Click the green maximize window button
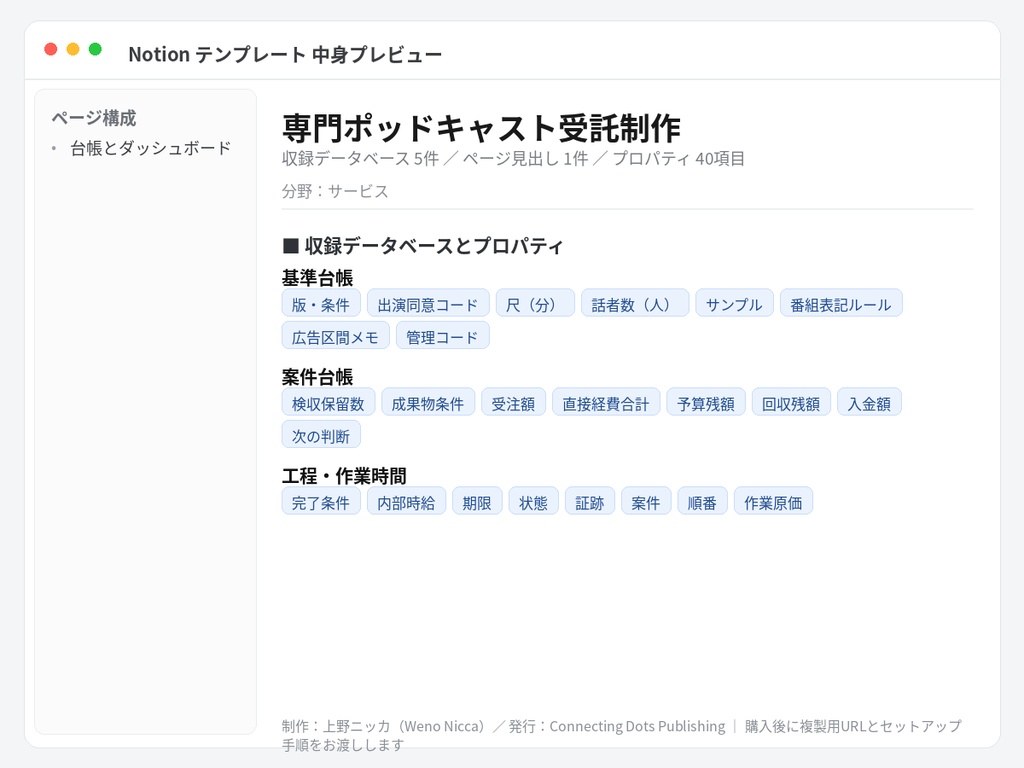The width and height of the screenshot is (1024, 768). (x=95, y=49)
